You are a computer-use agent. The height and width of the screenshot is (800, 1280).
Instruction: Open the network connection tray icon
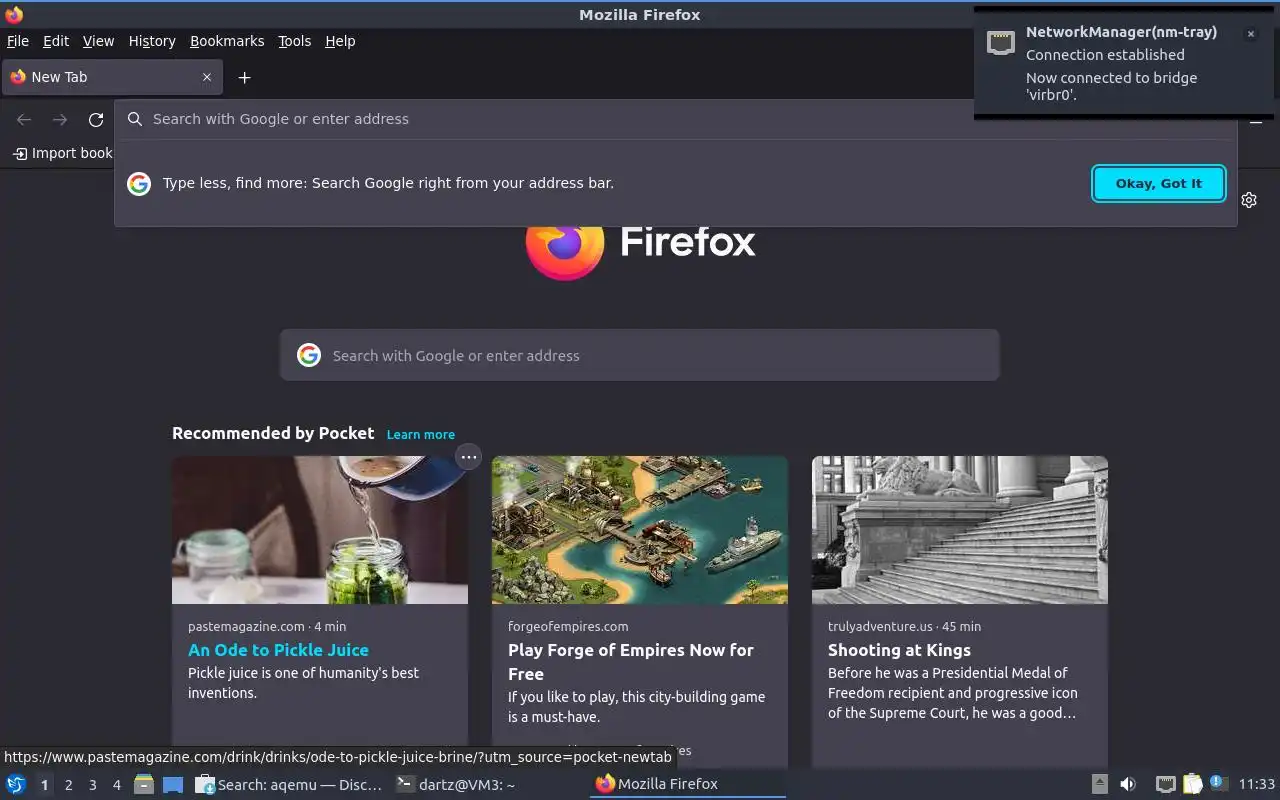pos(1165,784)
